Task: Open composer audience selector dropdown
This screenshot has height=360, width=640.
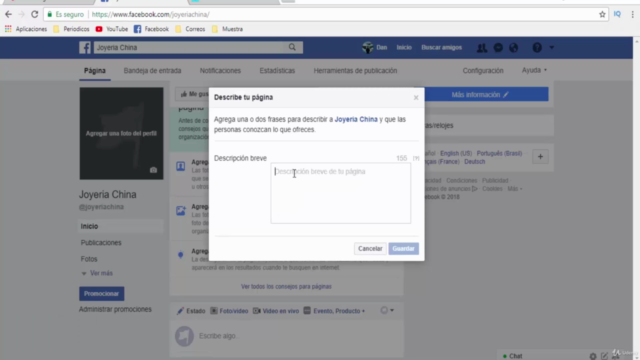Action: click(x=387, y=310)
